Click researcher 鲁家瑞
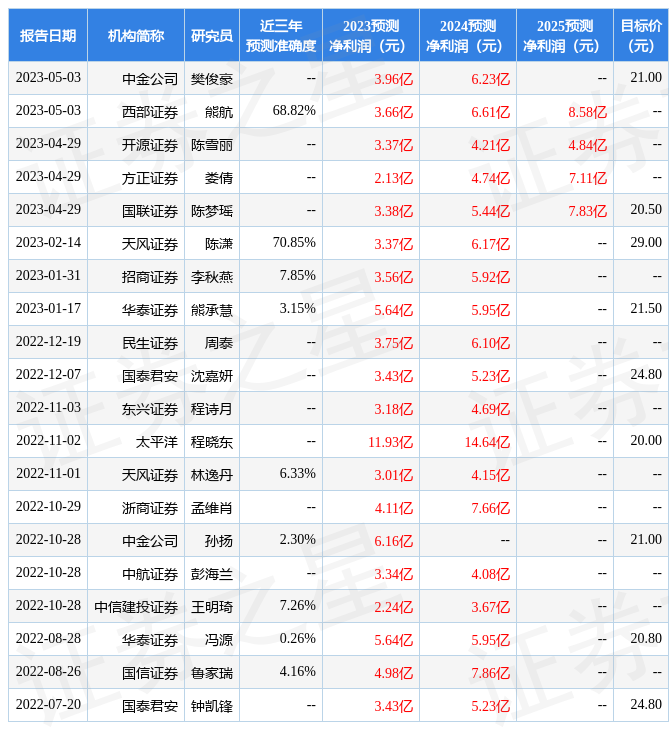Screen dimensions: 669x730 [x=212, y=674]
